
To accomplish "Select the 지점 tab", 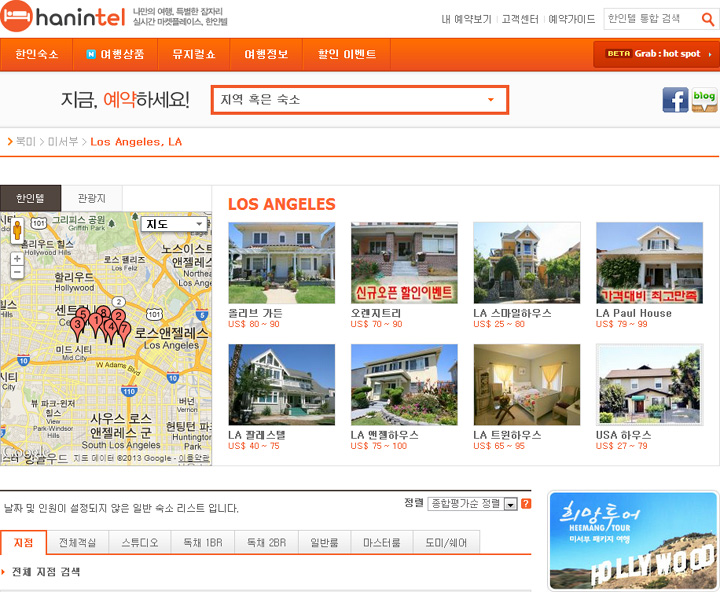I will coord(23,543).
